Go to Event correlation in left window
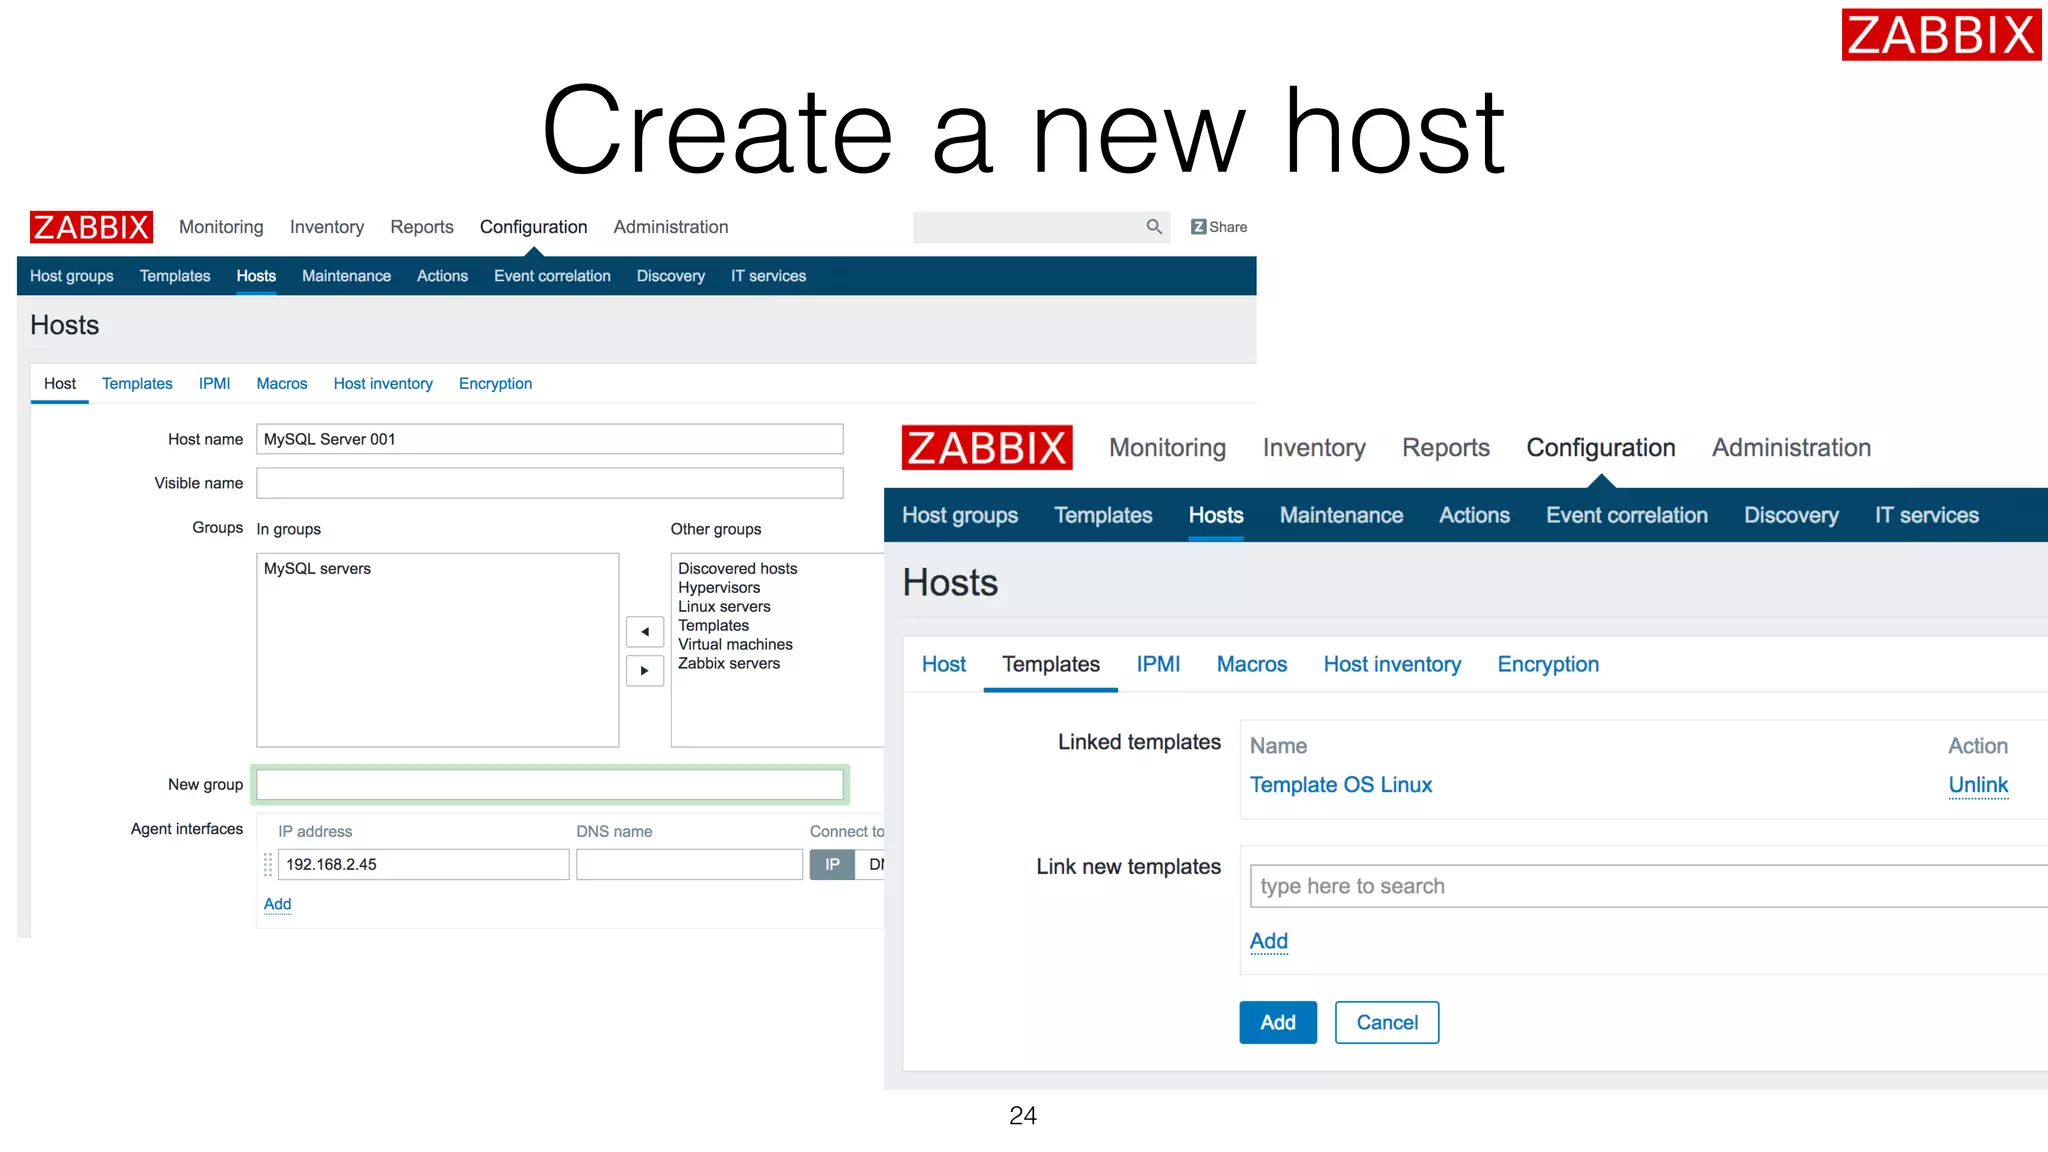The image size is (2048, 1152). point(552,276)
